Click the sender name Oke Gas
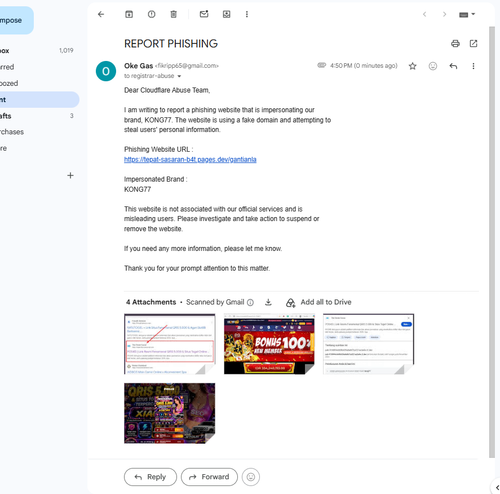 click(x=138, y=66)
